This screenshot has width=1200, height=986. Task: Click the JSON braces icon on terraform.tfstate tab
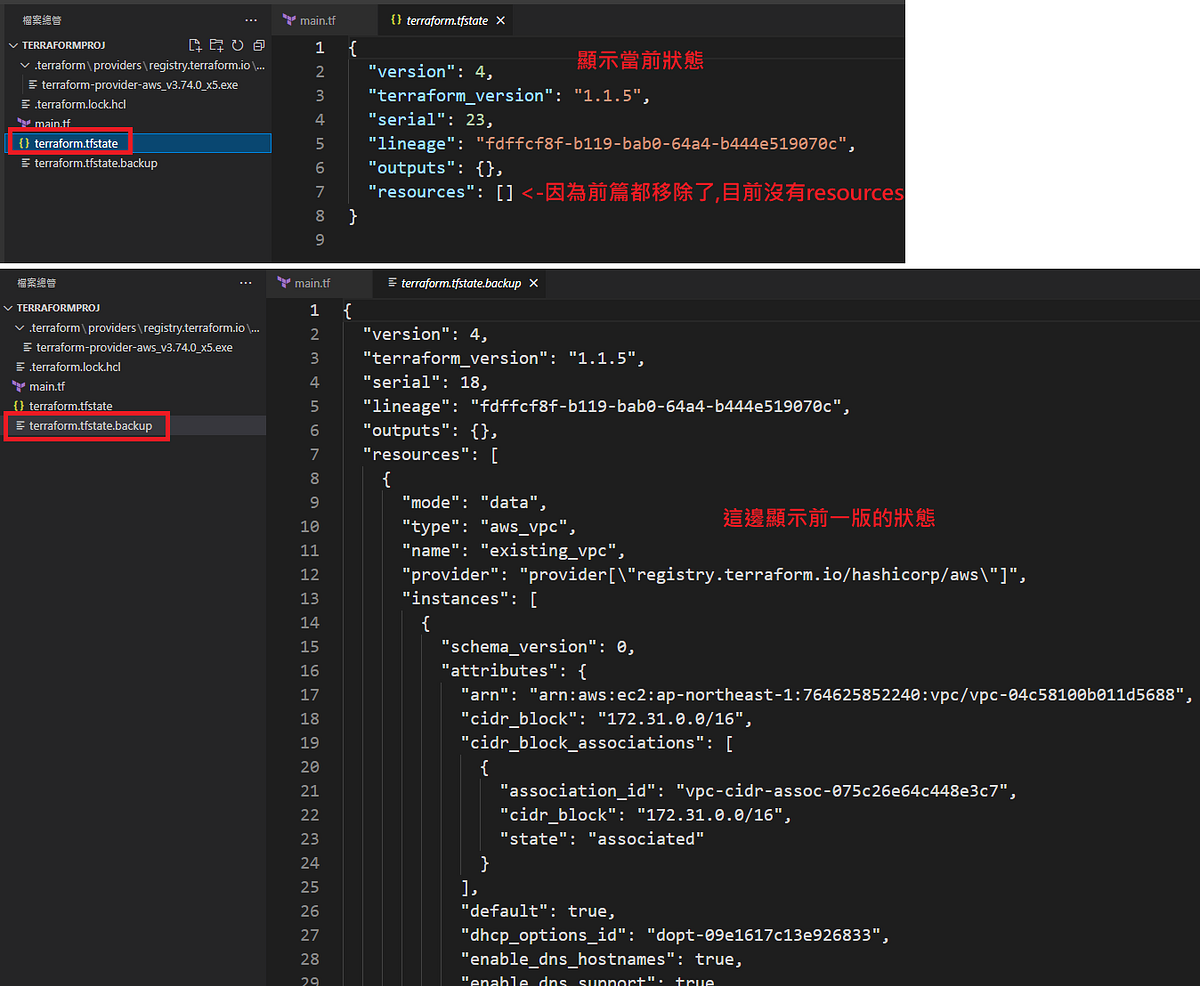(x=394, y=19)
